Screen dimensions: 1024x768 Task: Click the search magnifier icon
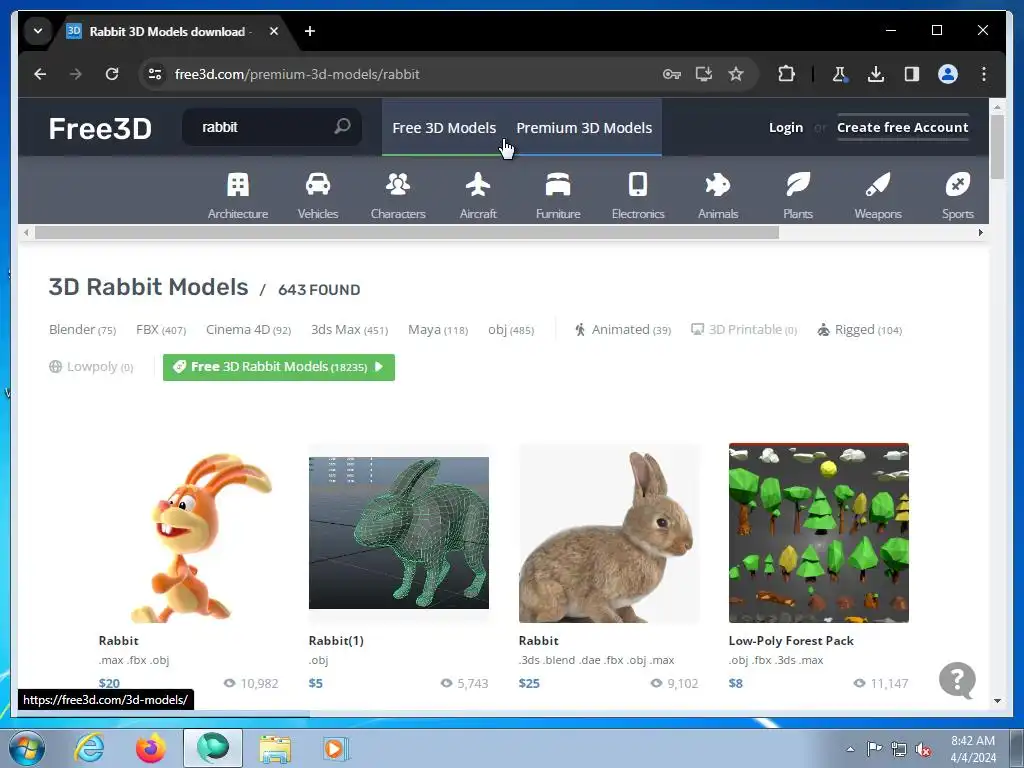tap(342, 126)
